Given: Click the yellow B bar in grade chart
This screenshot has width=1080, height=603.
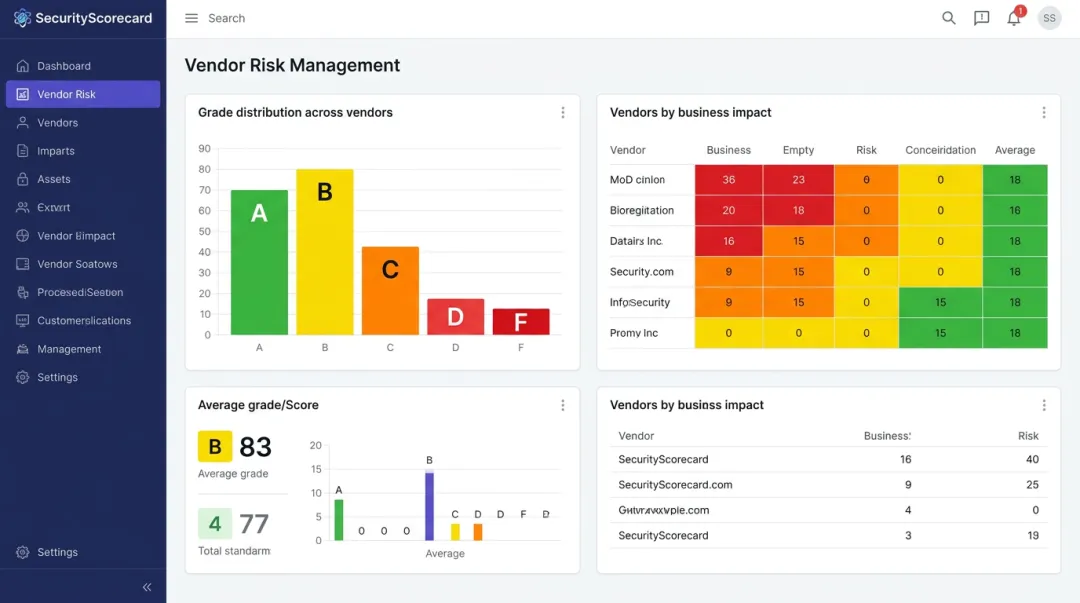Looking at the screenshot, I should click(324, 252).
